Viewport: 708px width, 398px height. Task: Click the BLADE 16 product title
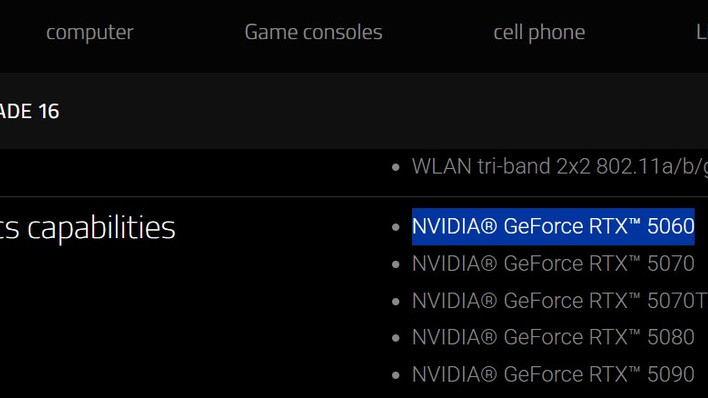29,112
